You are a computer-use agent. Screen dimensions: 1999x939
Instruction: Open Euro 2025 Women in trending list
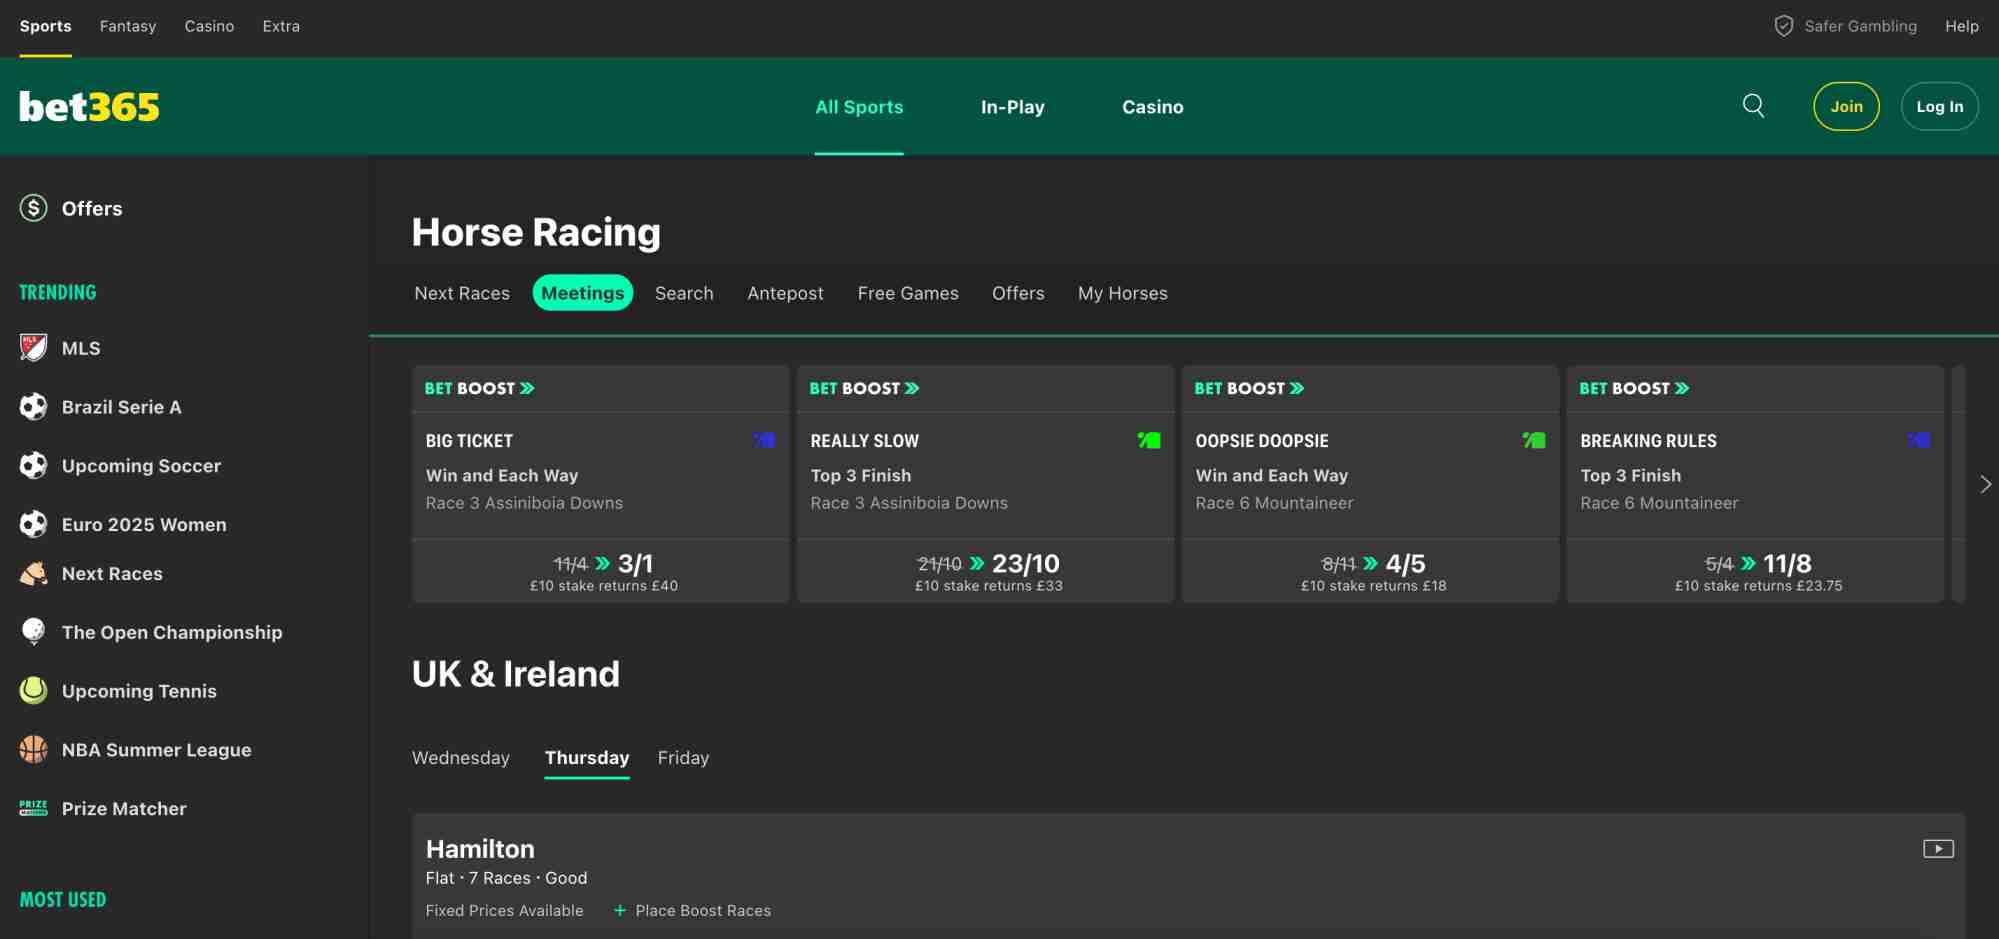pos(144,524)
